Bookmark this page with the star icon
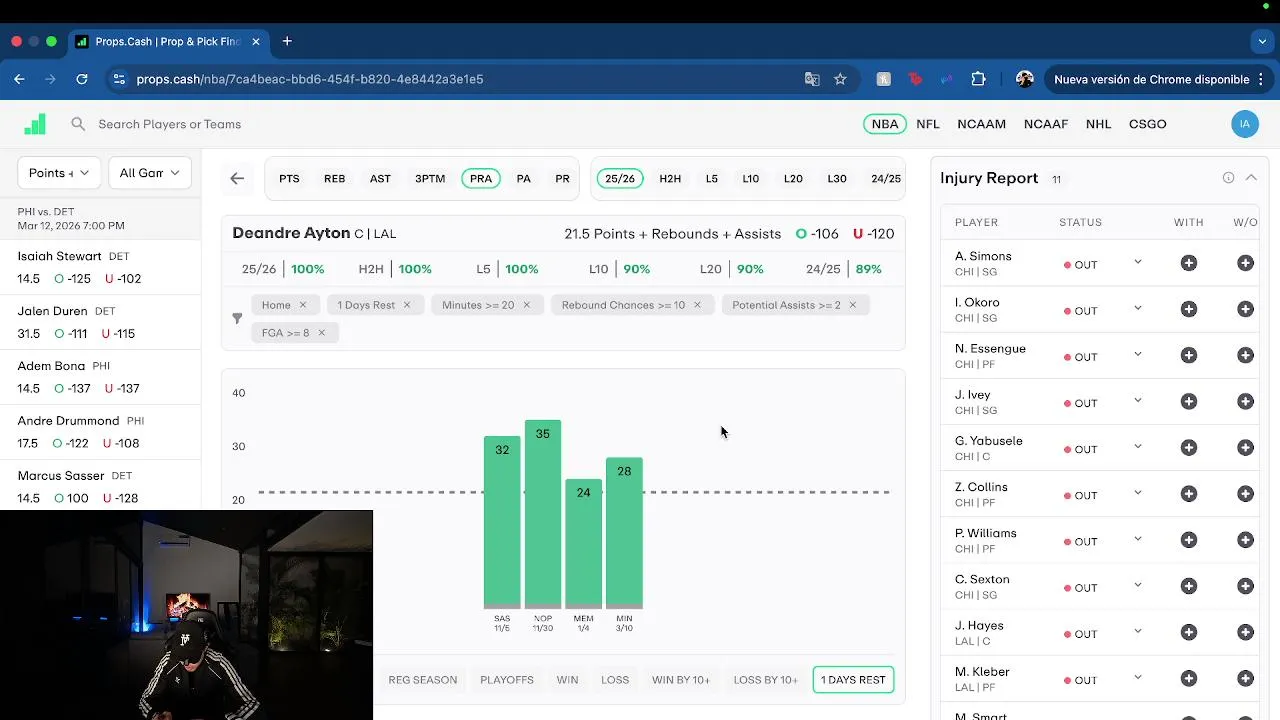 840,79
